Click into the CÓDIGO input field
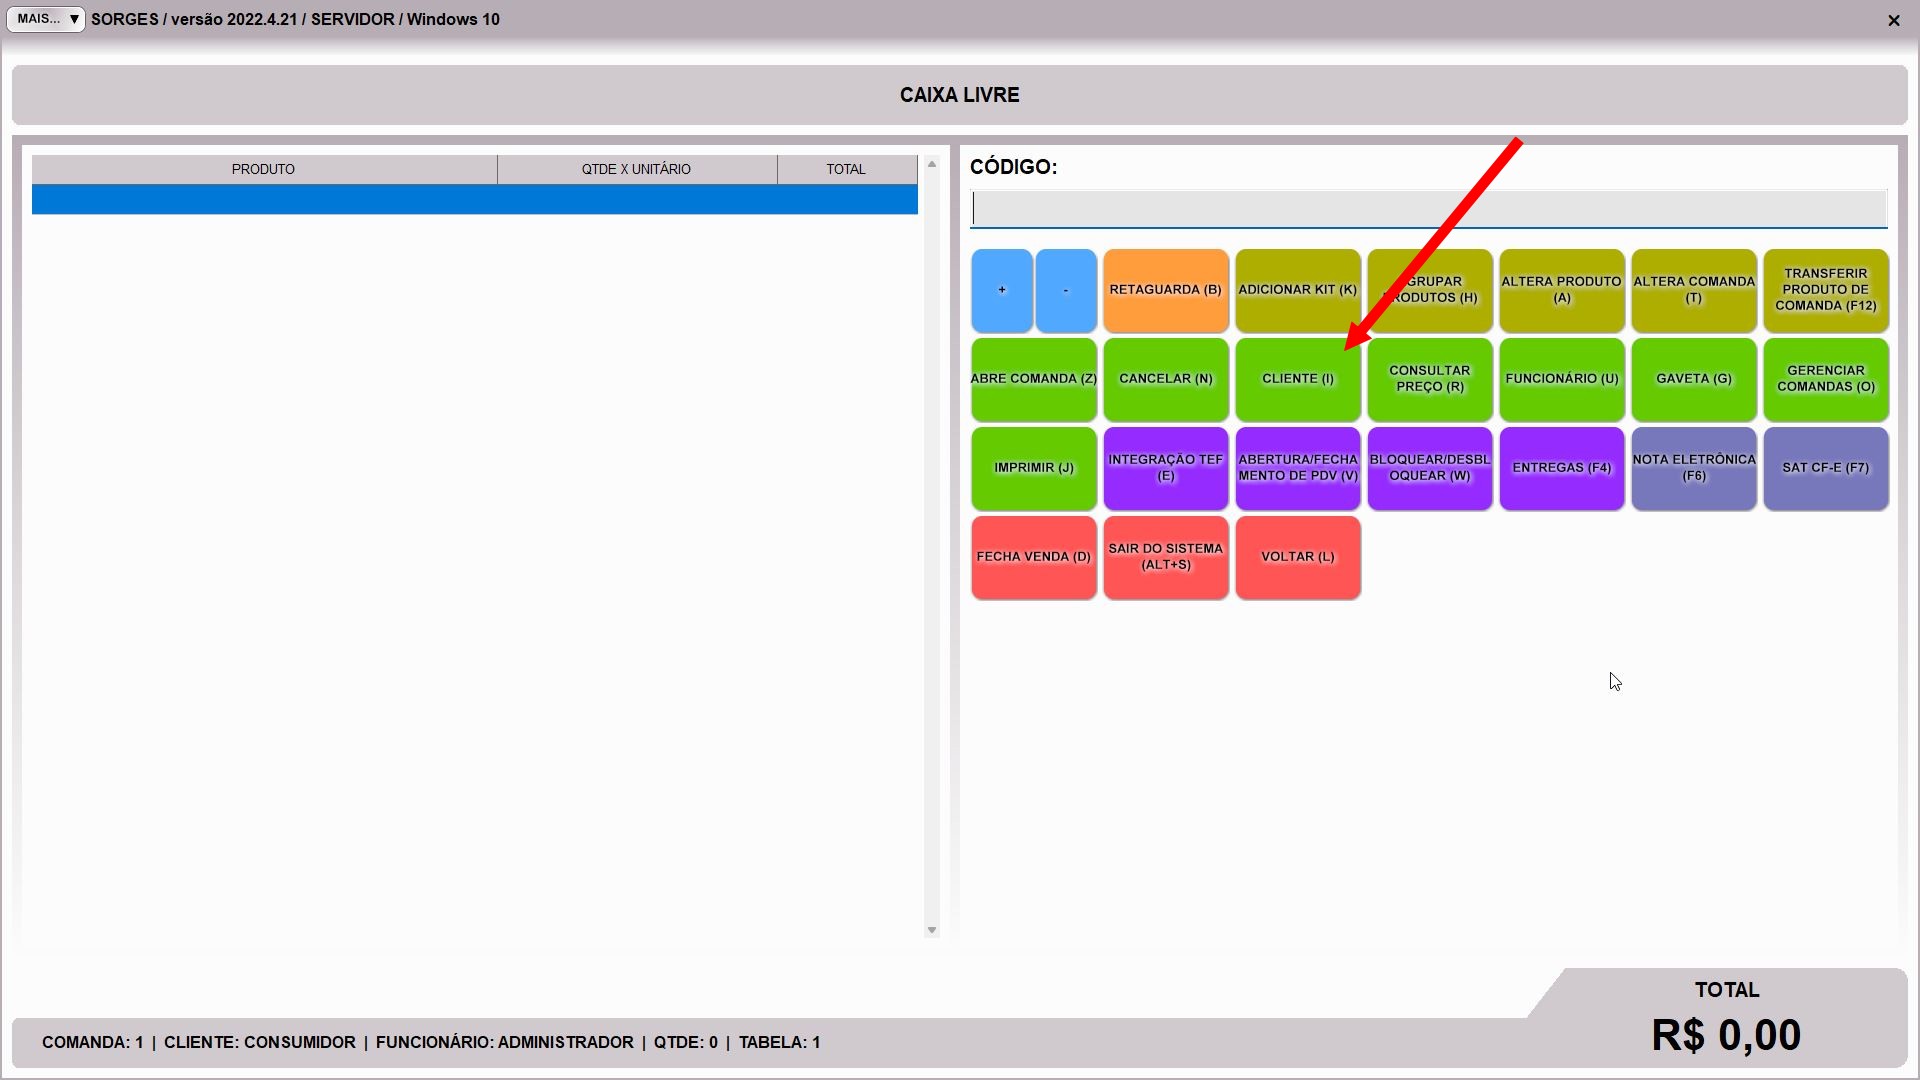The width and height of the screenshot is (1920, 1080). [1428, 209]
